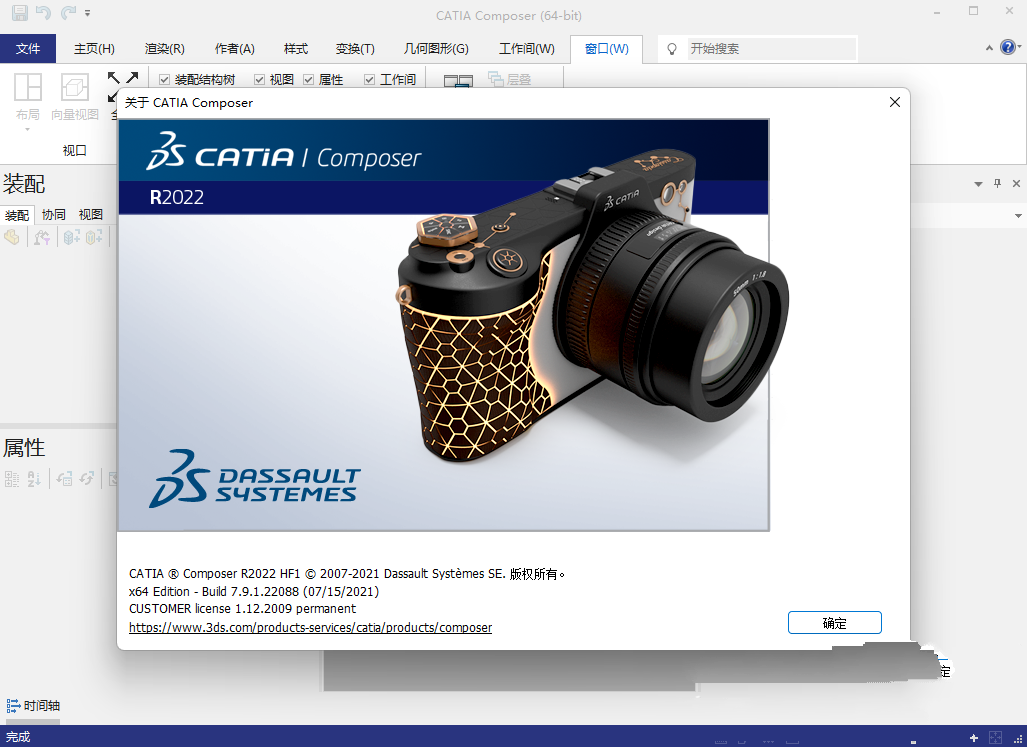This screenshot has height=747, width=1027.
Task: Select the 视图 tab in assembly panel
Action: 90,215
